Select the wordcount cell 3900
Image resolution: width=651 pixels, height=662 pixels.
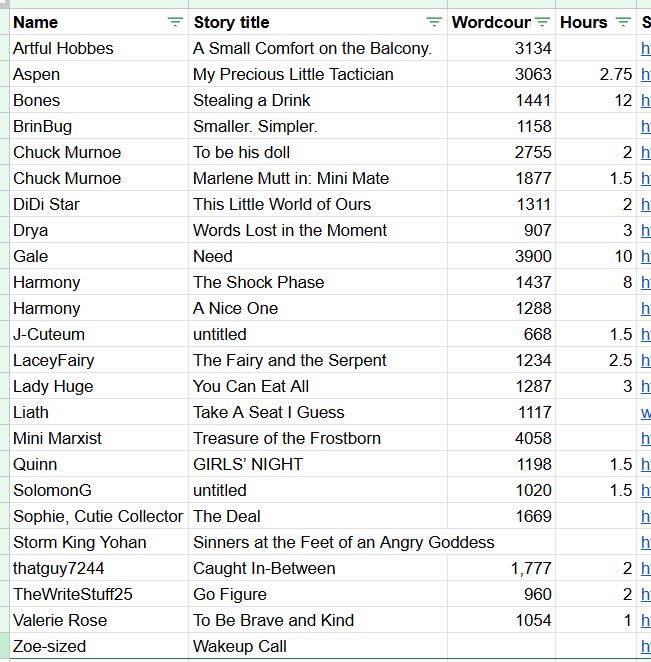click(x=501, y=256)
